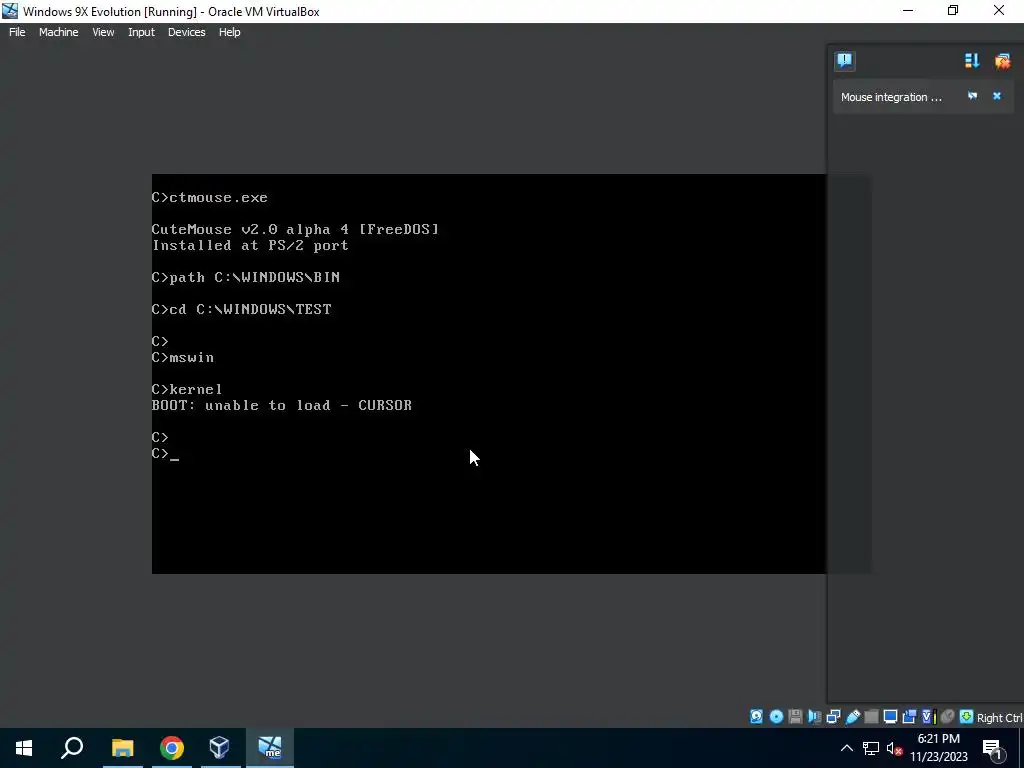Open File Explorer from the taskbar
The width and height of the screenshot is (1024, 768).
[x=122, y=748]
